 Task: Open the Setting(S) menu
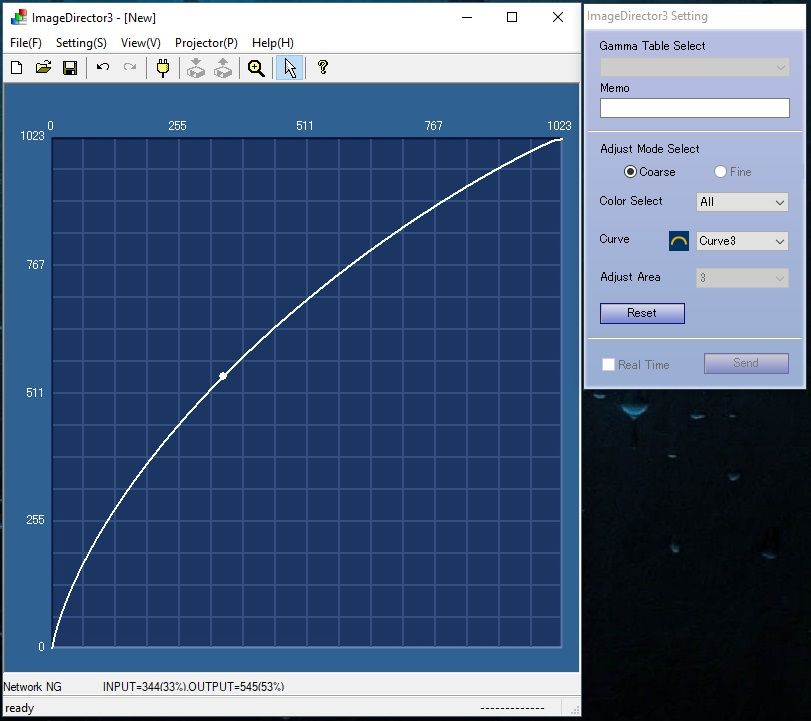point(81,43)
